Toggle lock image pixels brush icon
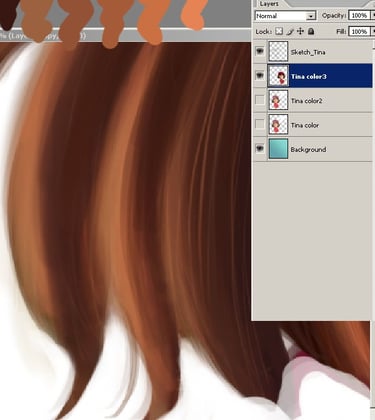This screenshot has height=420, width=375. 290,31
